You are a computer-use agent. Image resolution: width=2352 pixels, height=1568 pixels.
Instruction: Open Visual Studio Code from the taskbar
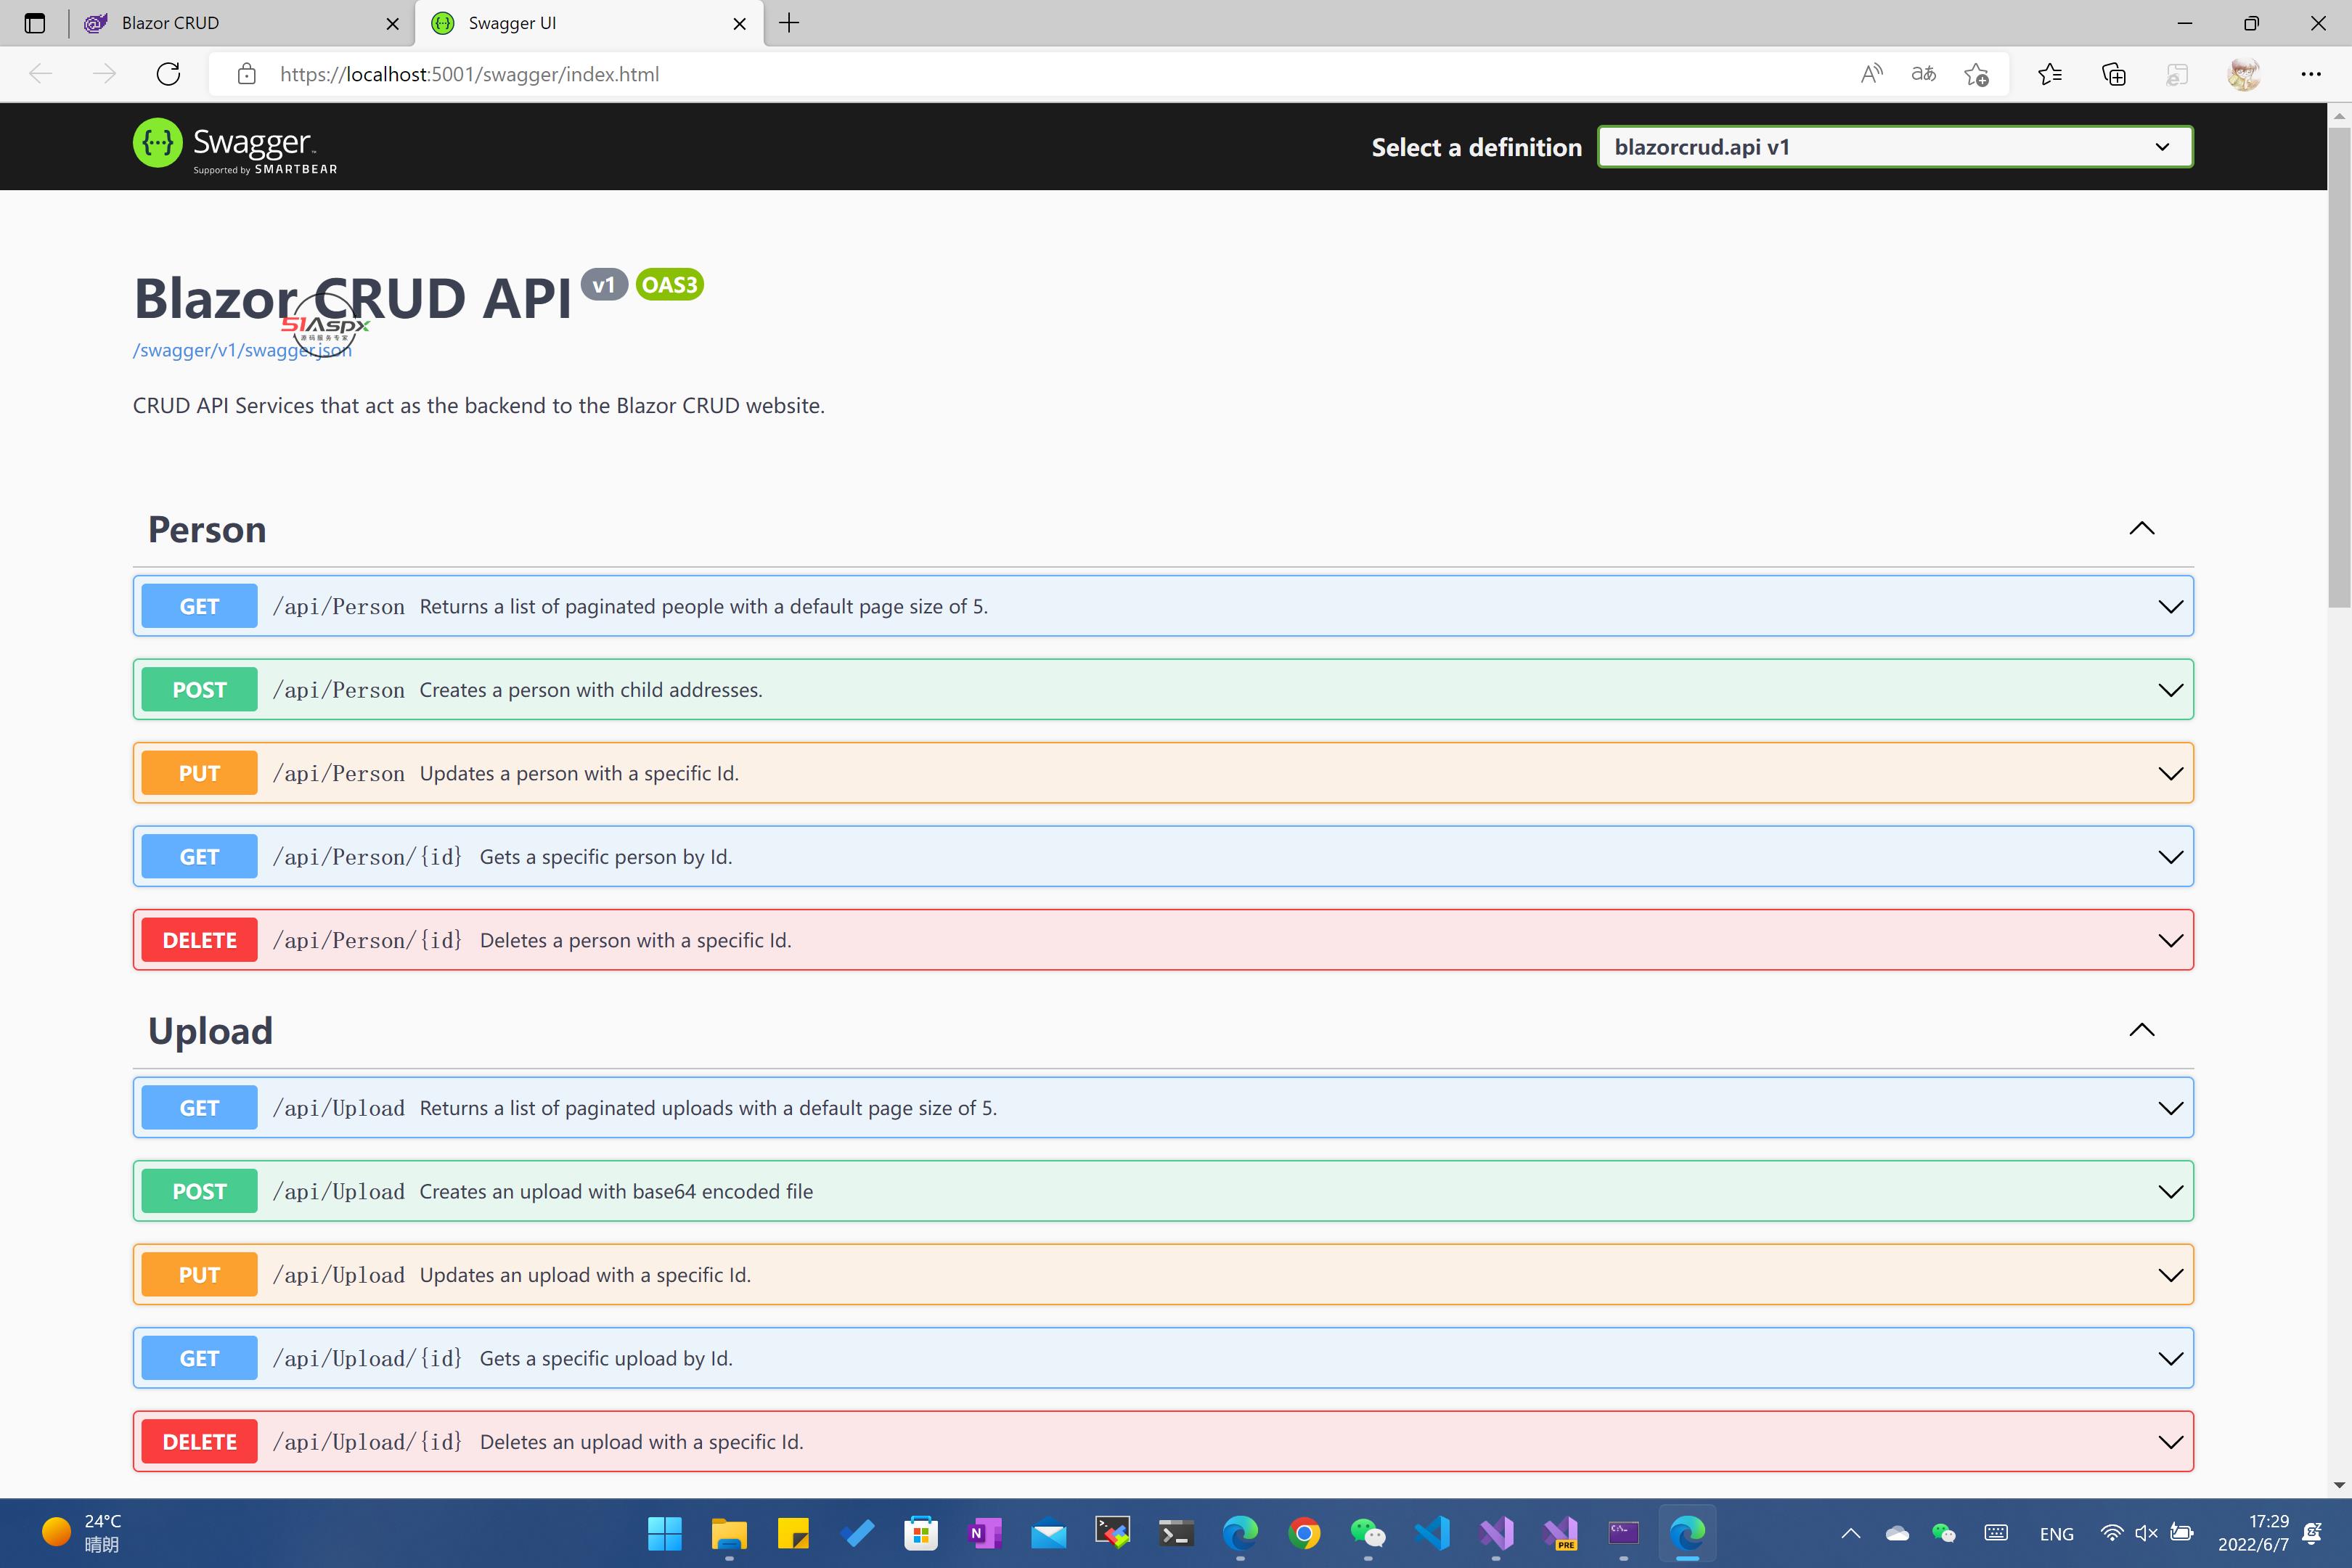[1432, 1533]
